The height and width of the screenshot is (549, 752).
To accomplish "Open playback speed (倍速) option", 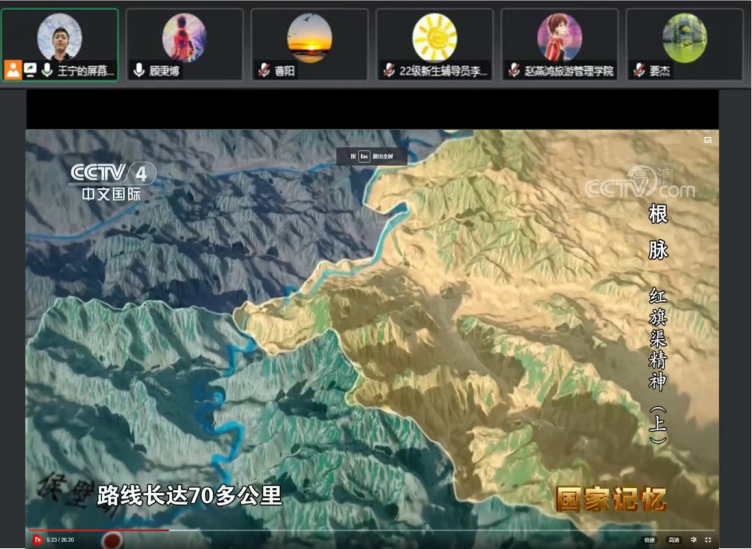I will tap(650, 540).
